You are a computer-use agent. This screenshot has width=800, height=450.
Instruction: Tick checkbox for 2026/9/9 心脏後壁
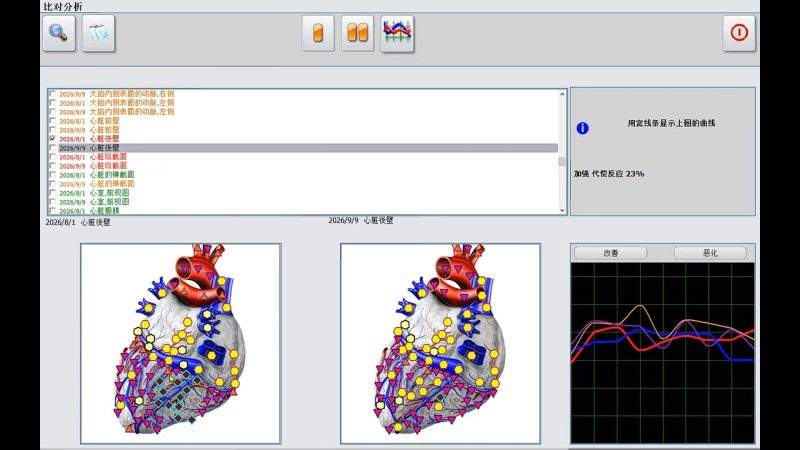click(x=52, y=148)
